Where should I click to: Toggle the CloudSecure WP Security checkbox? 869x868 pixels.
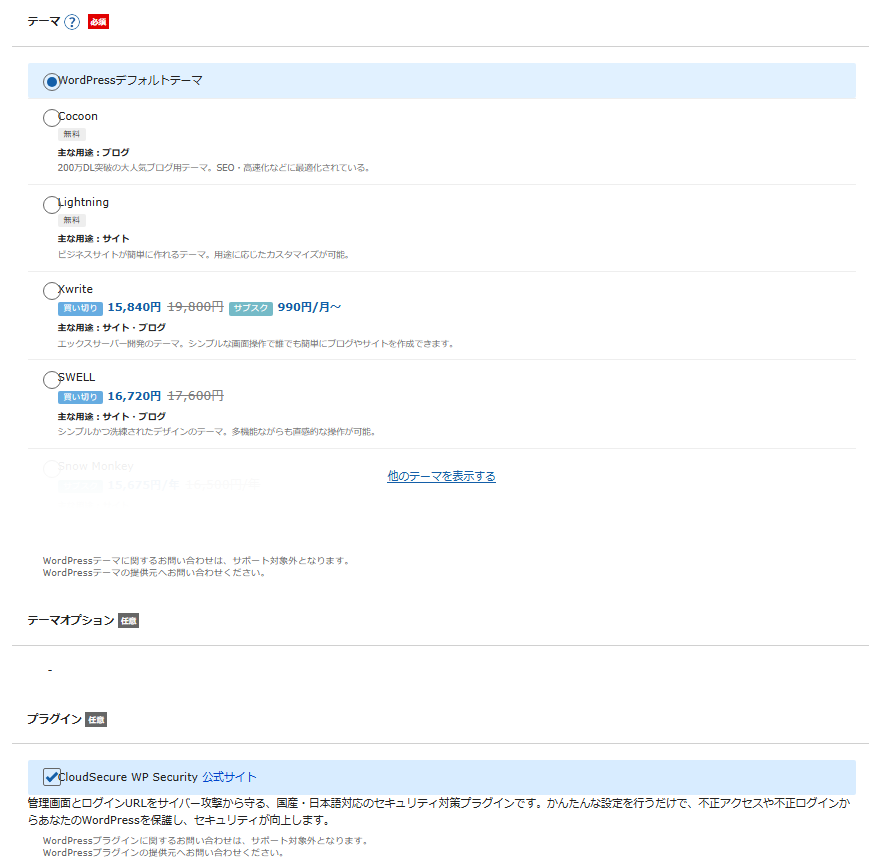pos(52,777)
